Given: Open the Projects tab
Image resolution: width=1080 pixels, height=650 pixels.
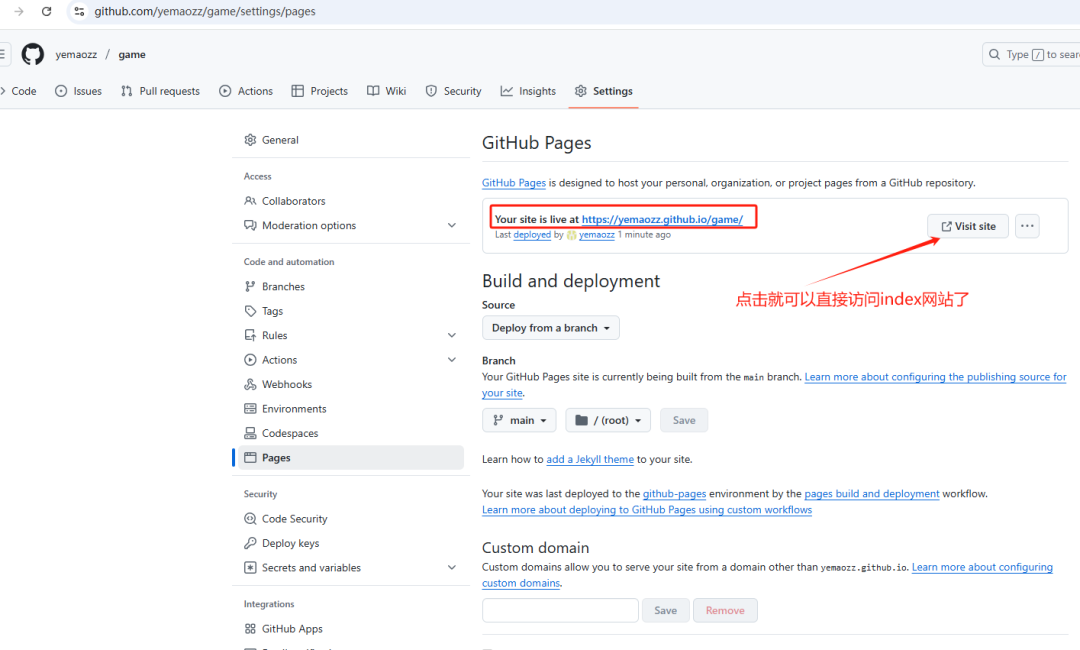Looking at the screenshot, I should [320, 91].
